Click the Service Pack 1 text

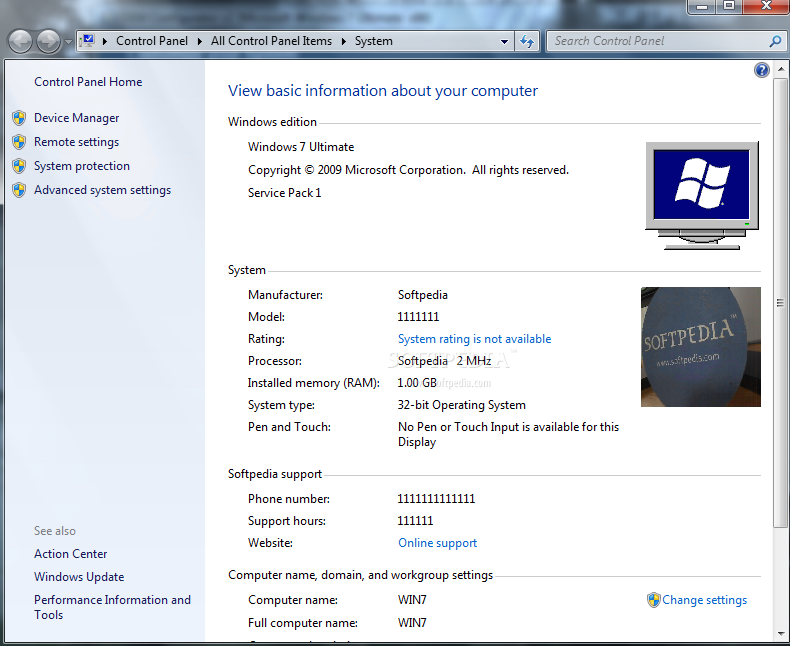point(284,193)
